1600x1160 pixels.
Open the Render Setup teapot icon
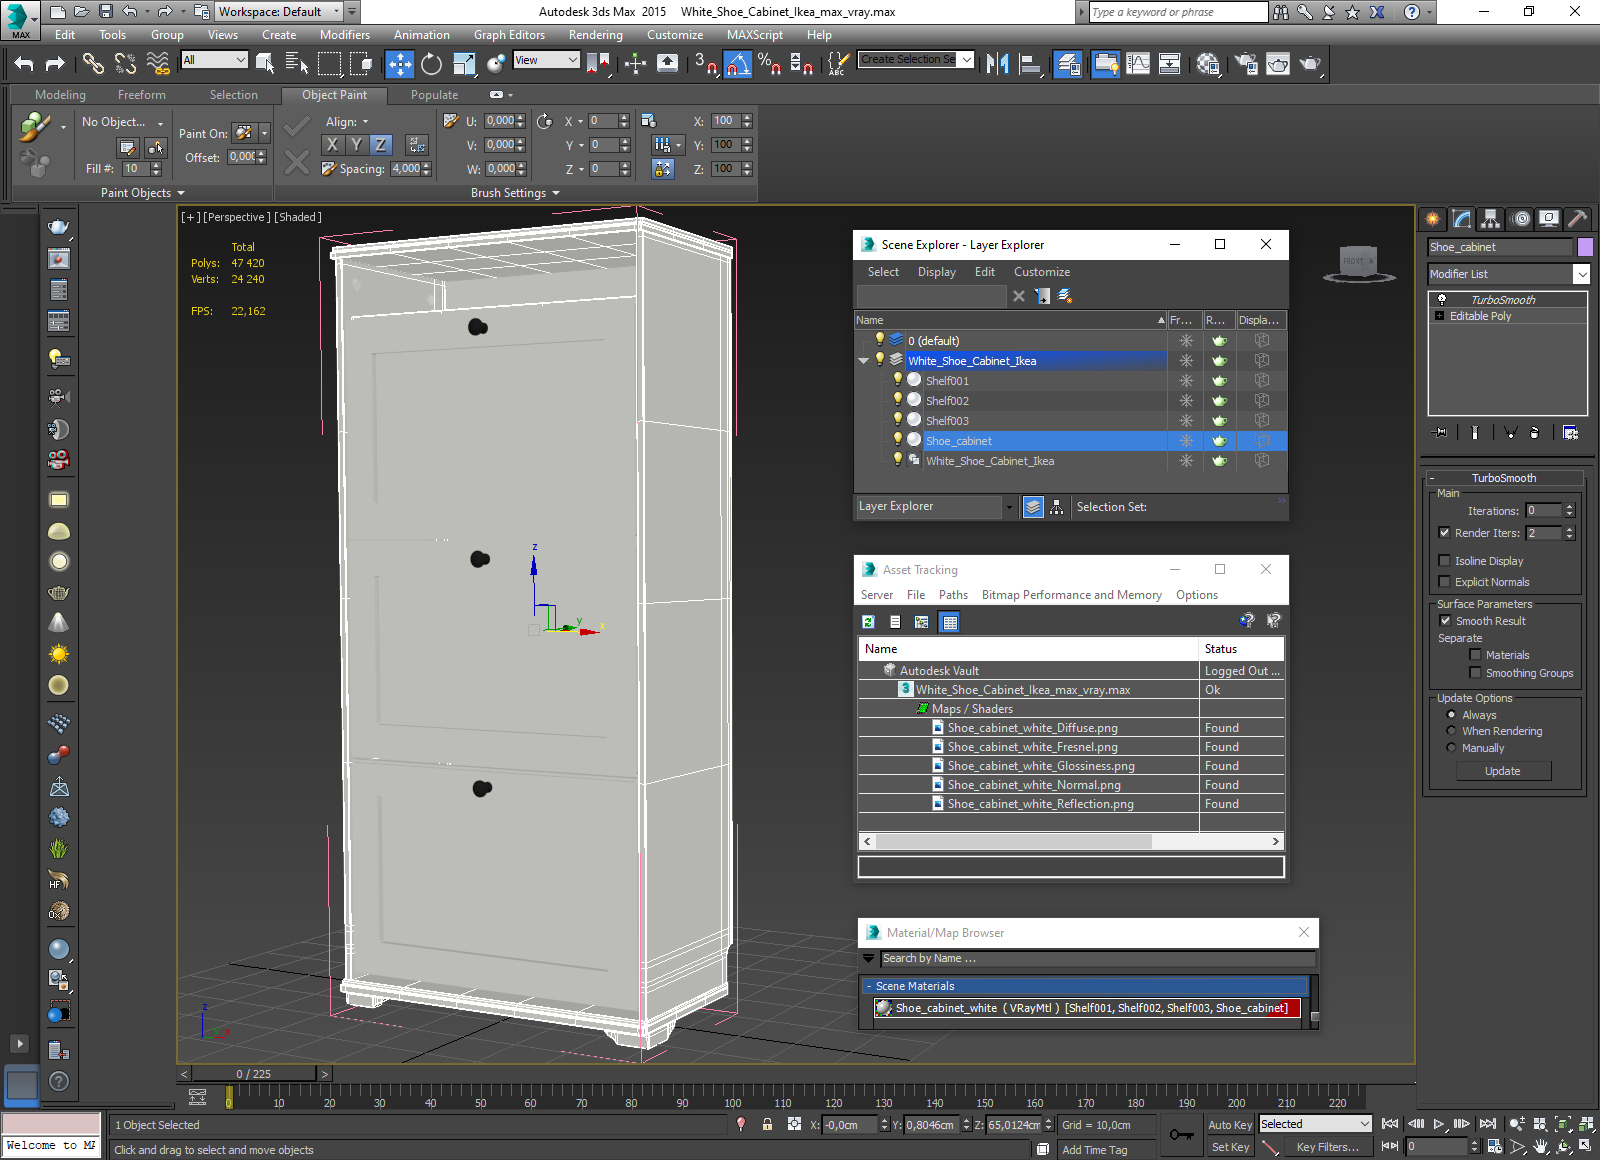pos(1245,64)
